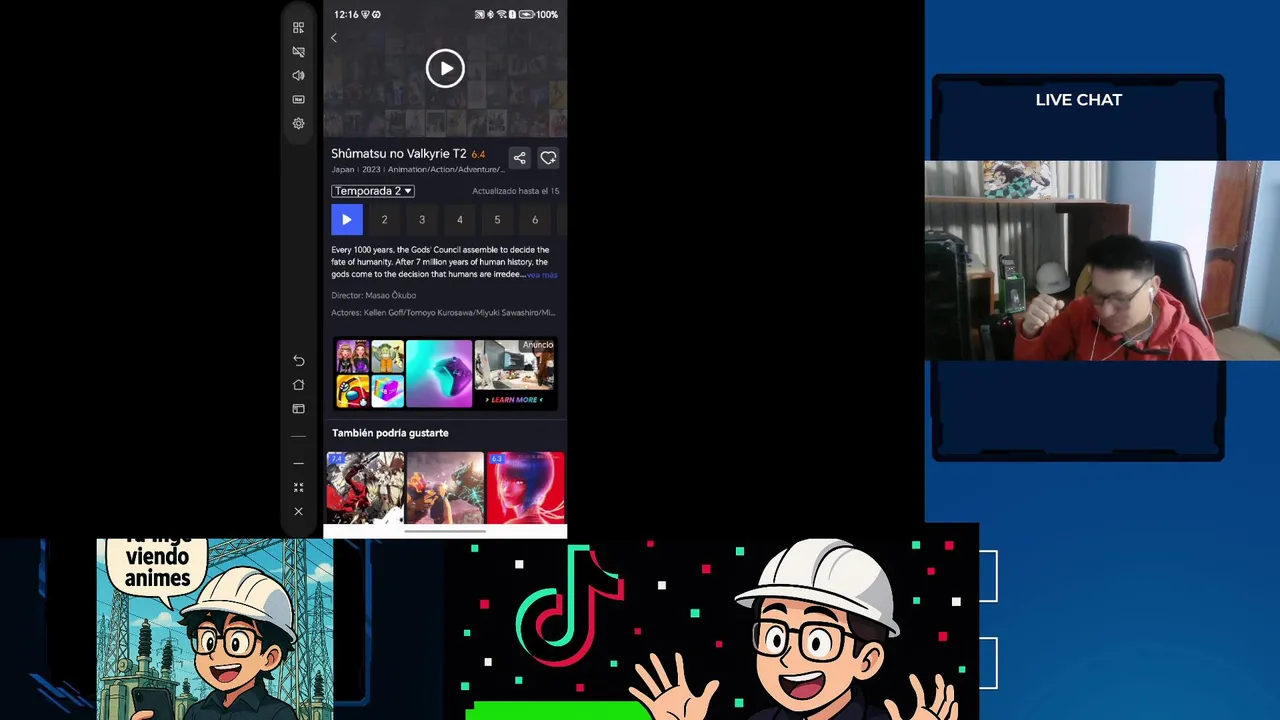This screenshot has width=1280, height=720.
Task: Select episode 3
Action: pyautogui.click(x=422, y=220)
